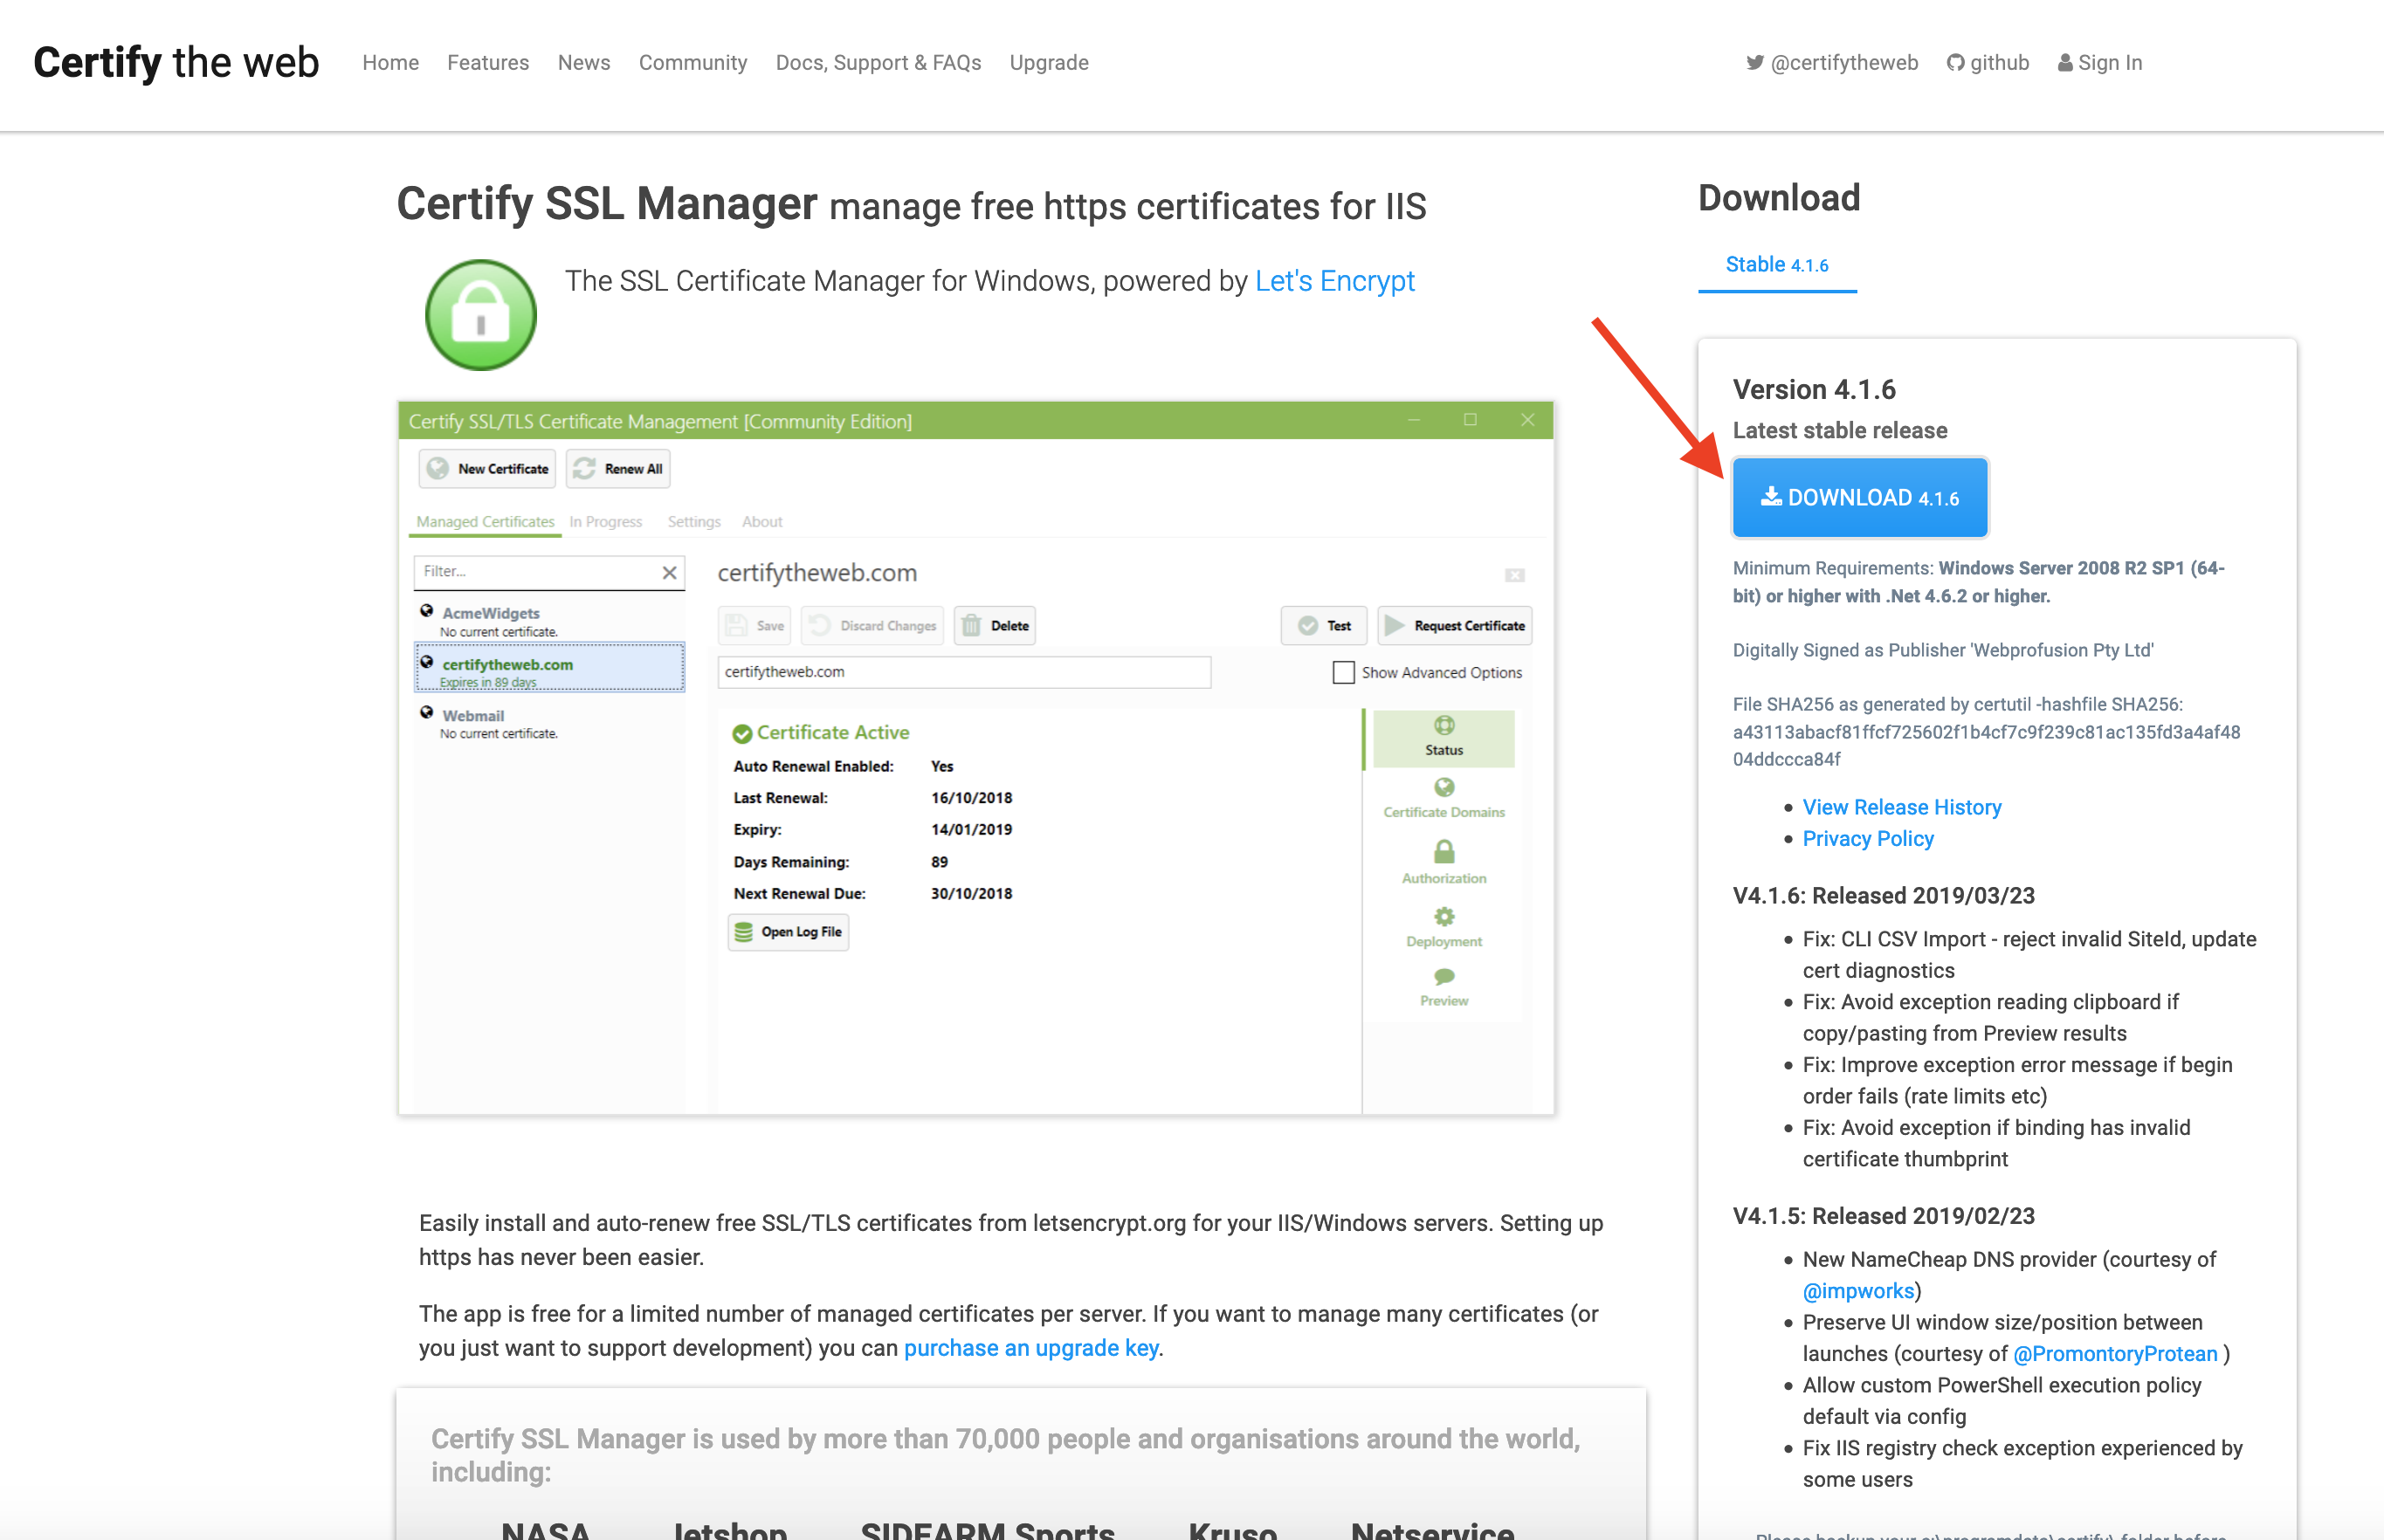This screenshot has height=1540, width=2384.
Task: Click the Save icon button
Action: point(754,626)
